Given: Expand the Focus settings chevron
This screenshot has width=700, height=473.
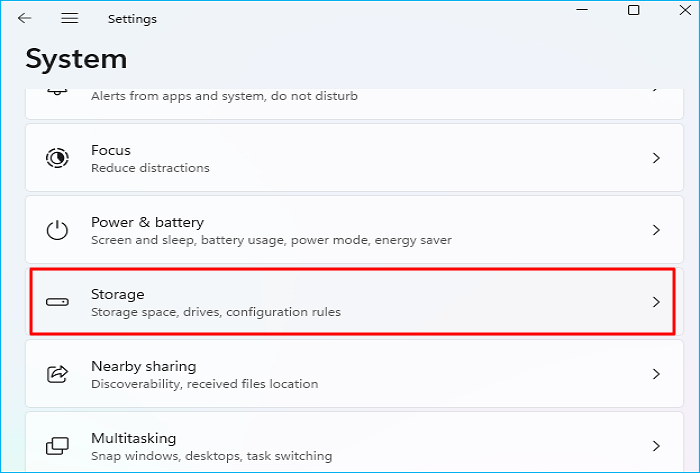Looking at the screenshot, I should (x=656, y=158).
